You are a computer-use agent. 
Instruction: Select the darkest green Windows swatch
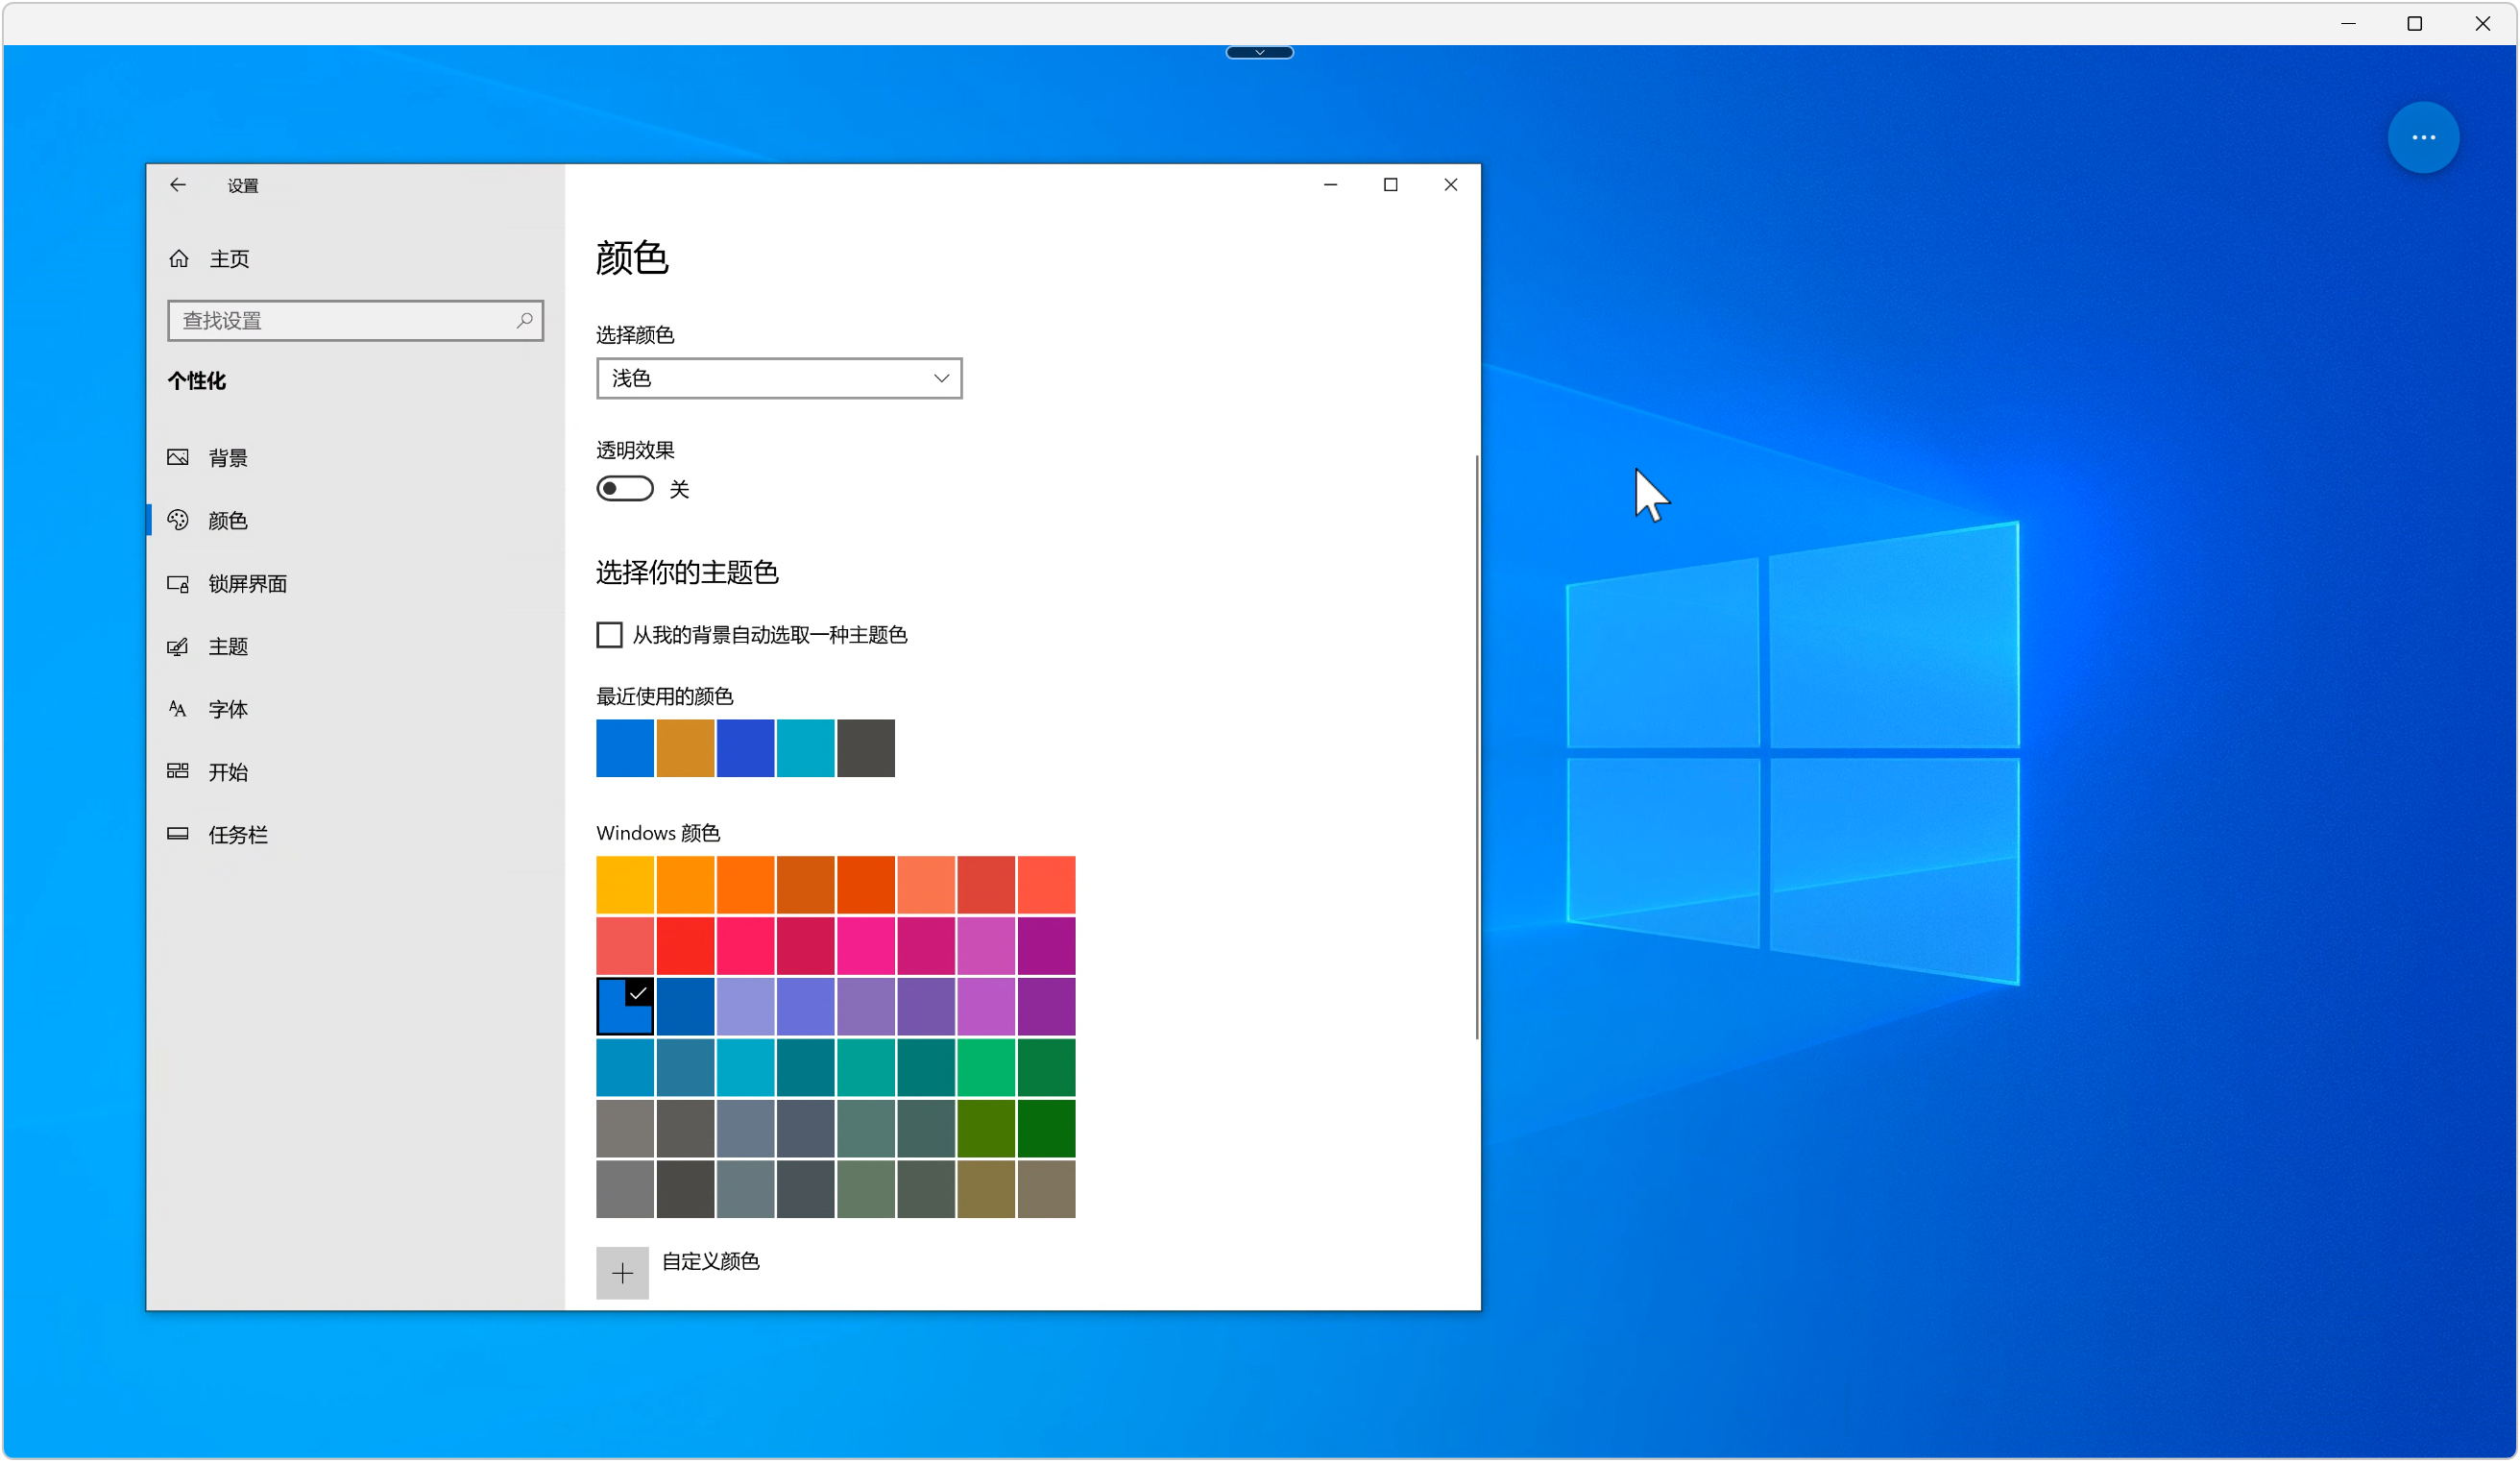click(1047, 1129)
